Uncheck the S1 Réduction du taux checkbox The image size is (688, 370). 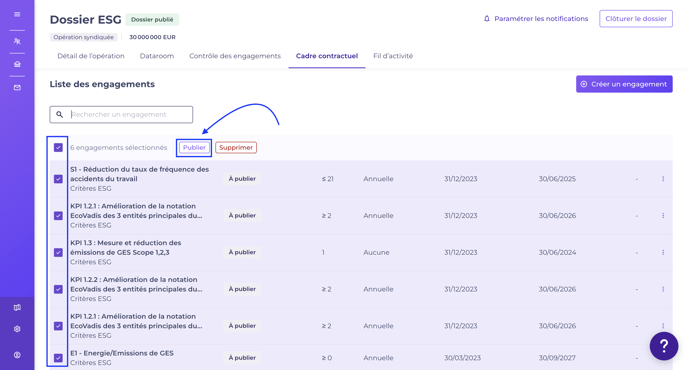(x=58, y=179)
